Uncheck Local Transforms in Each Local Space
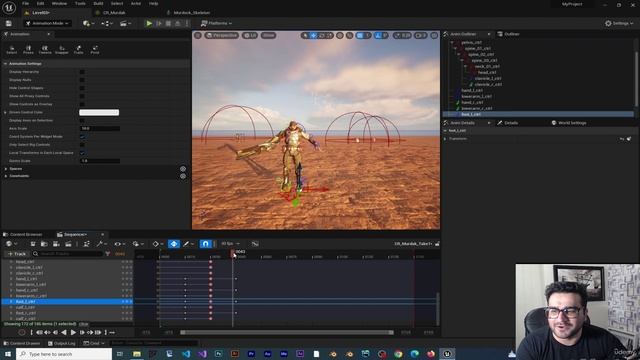This screenshot has height=360, width=640. pos(82,153)
